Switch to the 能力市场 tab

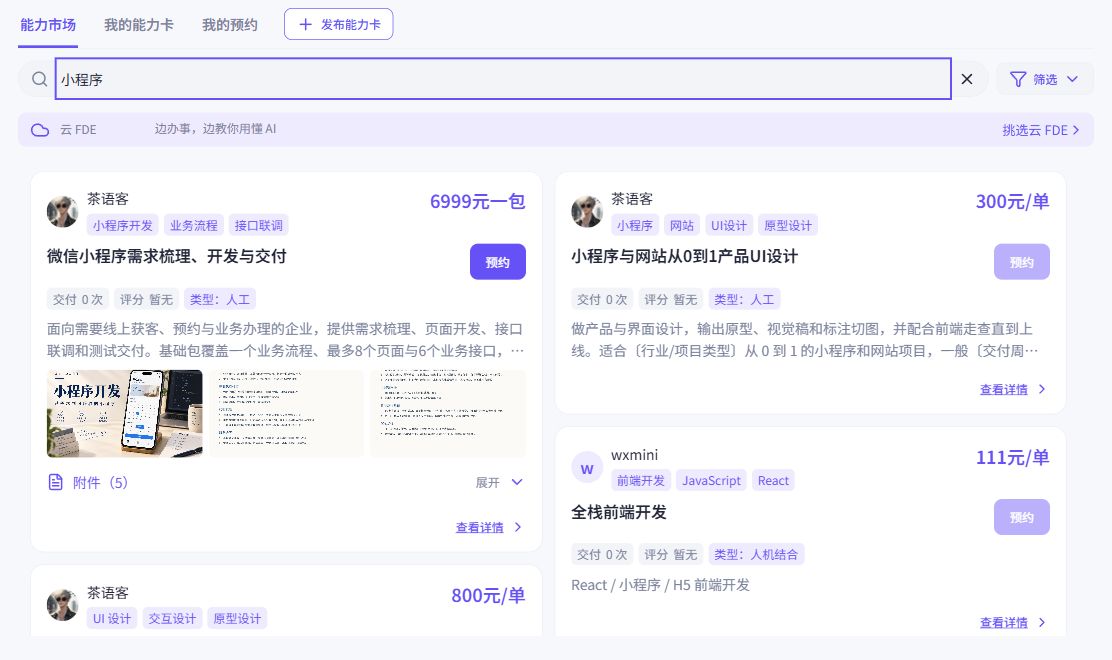48,25
